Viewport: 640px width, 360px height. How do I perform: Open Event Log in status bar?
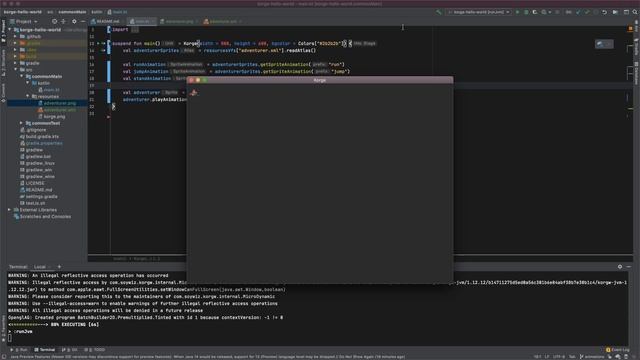(x=618, y=350)
